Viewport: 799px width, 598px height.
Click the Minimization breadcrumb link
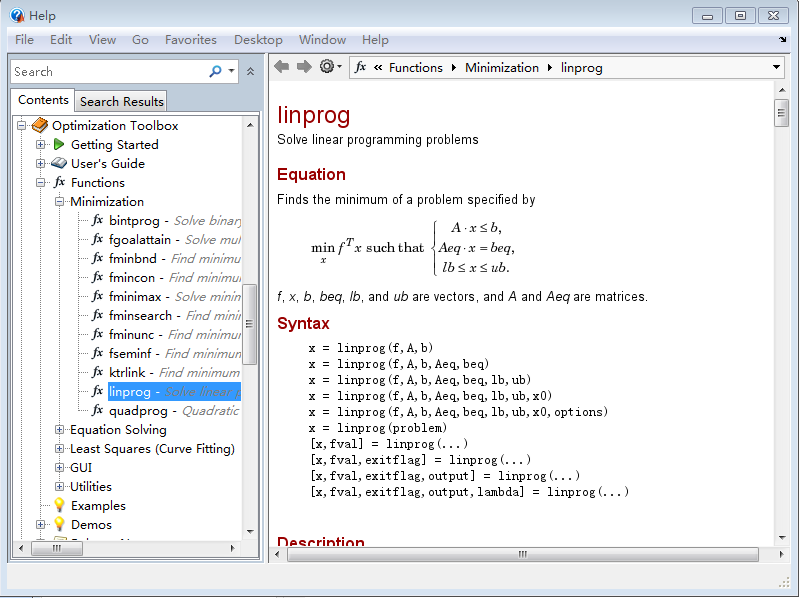tap(502, 68)
